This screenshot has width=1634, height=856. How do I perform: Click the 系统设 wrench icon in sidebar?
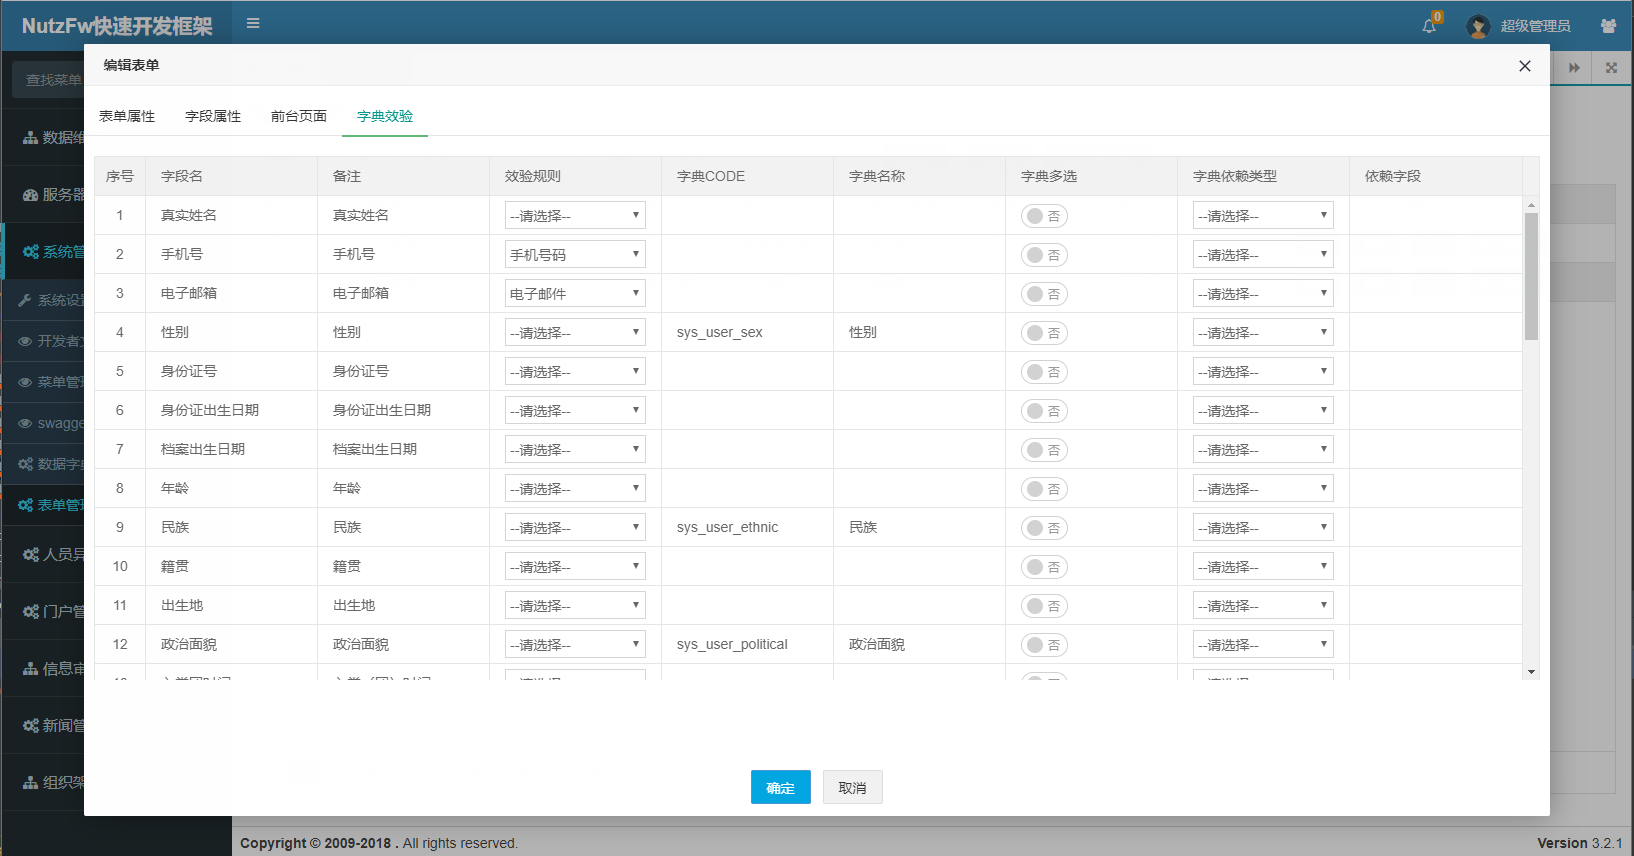pos(25,300)
